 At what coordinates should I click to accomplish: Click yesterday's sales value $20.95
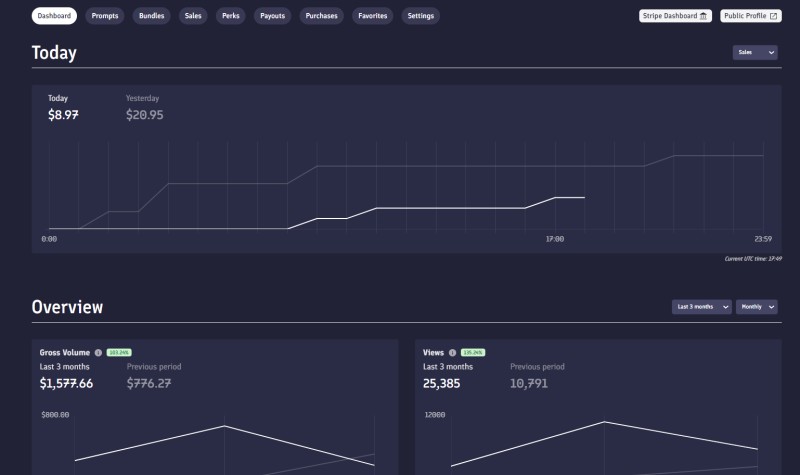click(145, 115)
